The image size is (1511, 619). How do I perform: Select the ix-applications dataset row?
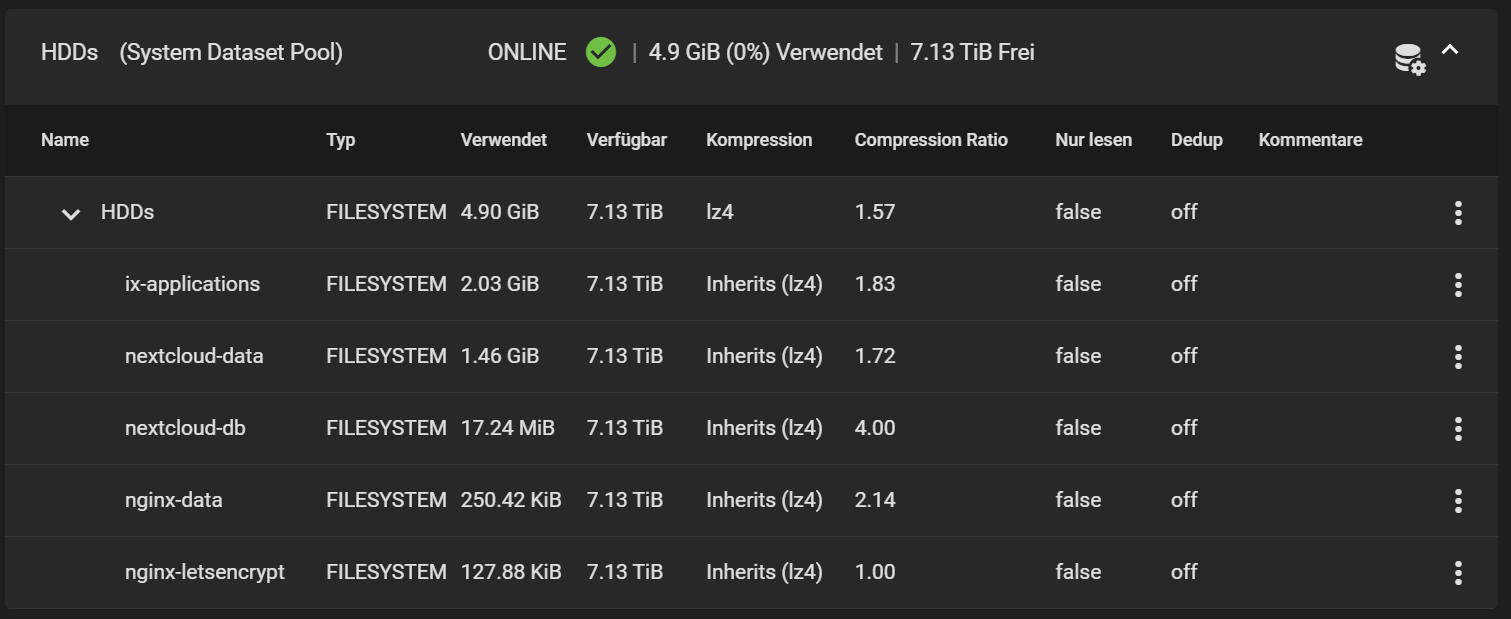(x=192, y=284)
